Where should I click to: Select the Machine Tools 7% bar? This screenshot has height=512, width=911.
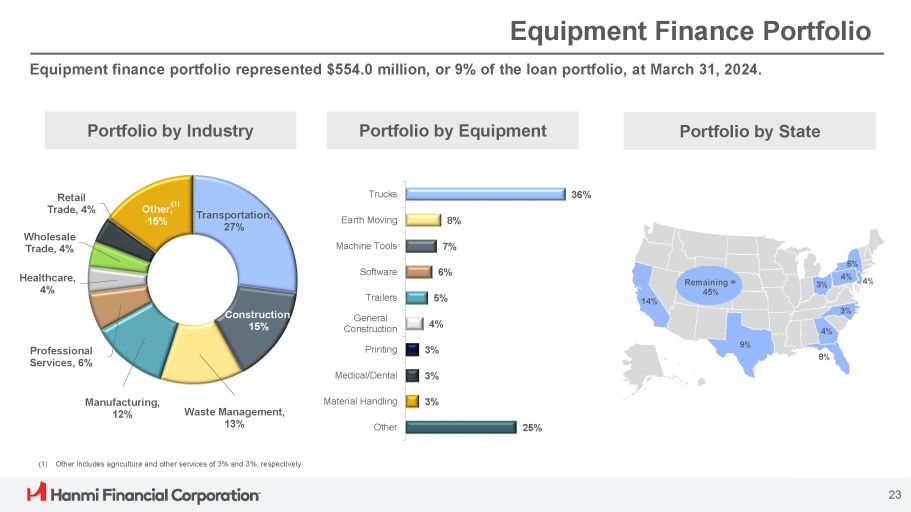[420, 247]
